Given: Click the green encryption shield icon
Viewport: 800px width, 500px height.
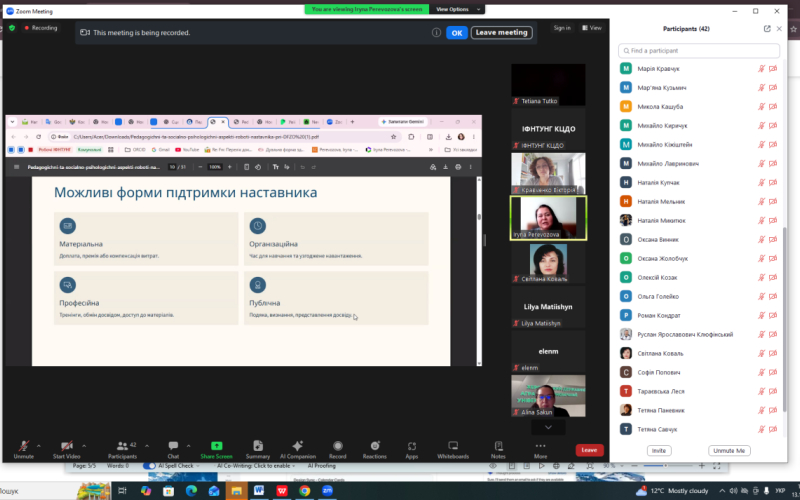Looking at the screenshot, I should (x=12, y=28).
